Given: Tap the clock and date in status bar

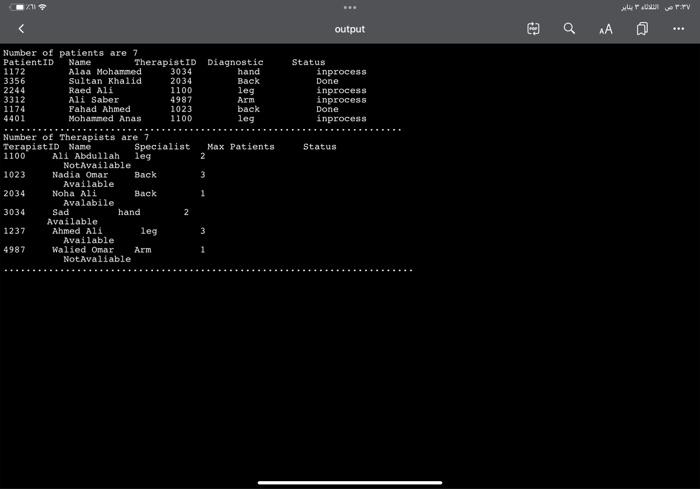Looking at the screenshot, I should click(x=655, y=7).
